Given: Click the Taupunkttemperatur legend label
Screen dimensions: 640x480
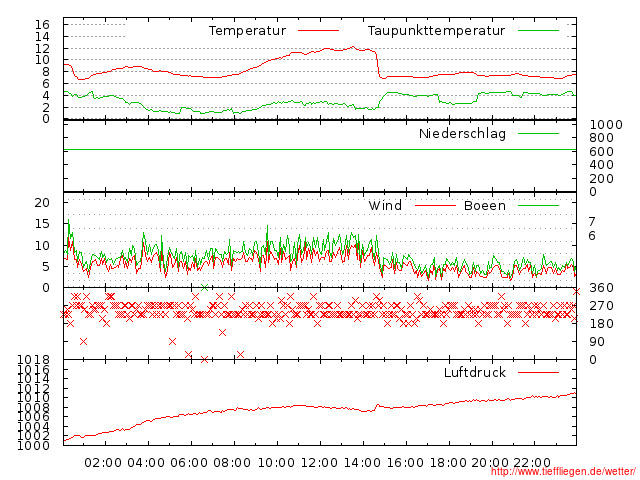Looking at the screenshot, I should pos(433,31).
